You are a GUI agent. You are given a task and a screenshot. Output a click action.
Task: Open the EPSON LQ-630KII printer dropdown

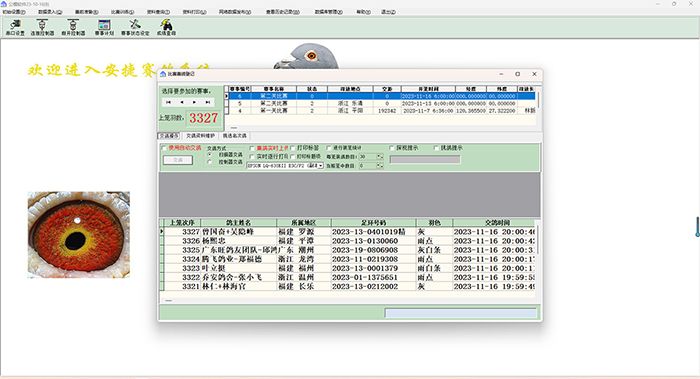coord(321,166)
